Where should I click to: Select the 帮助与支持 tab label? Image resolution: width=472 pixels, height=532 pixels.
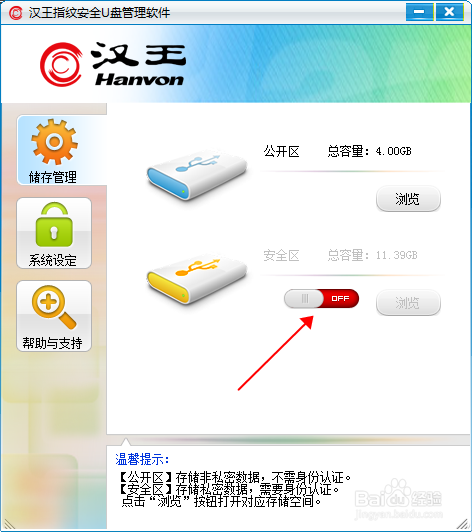tap(53, 343)
